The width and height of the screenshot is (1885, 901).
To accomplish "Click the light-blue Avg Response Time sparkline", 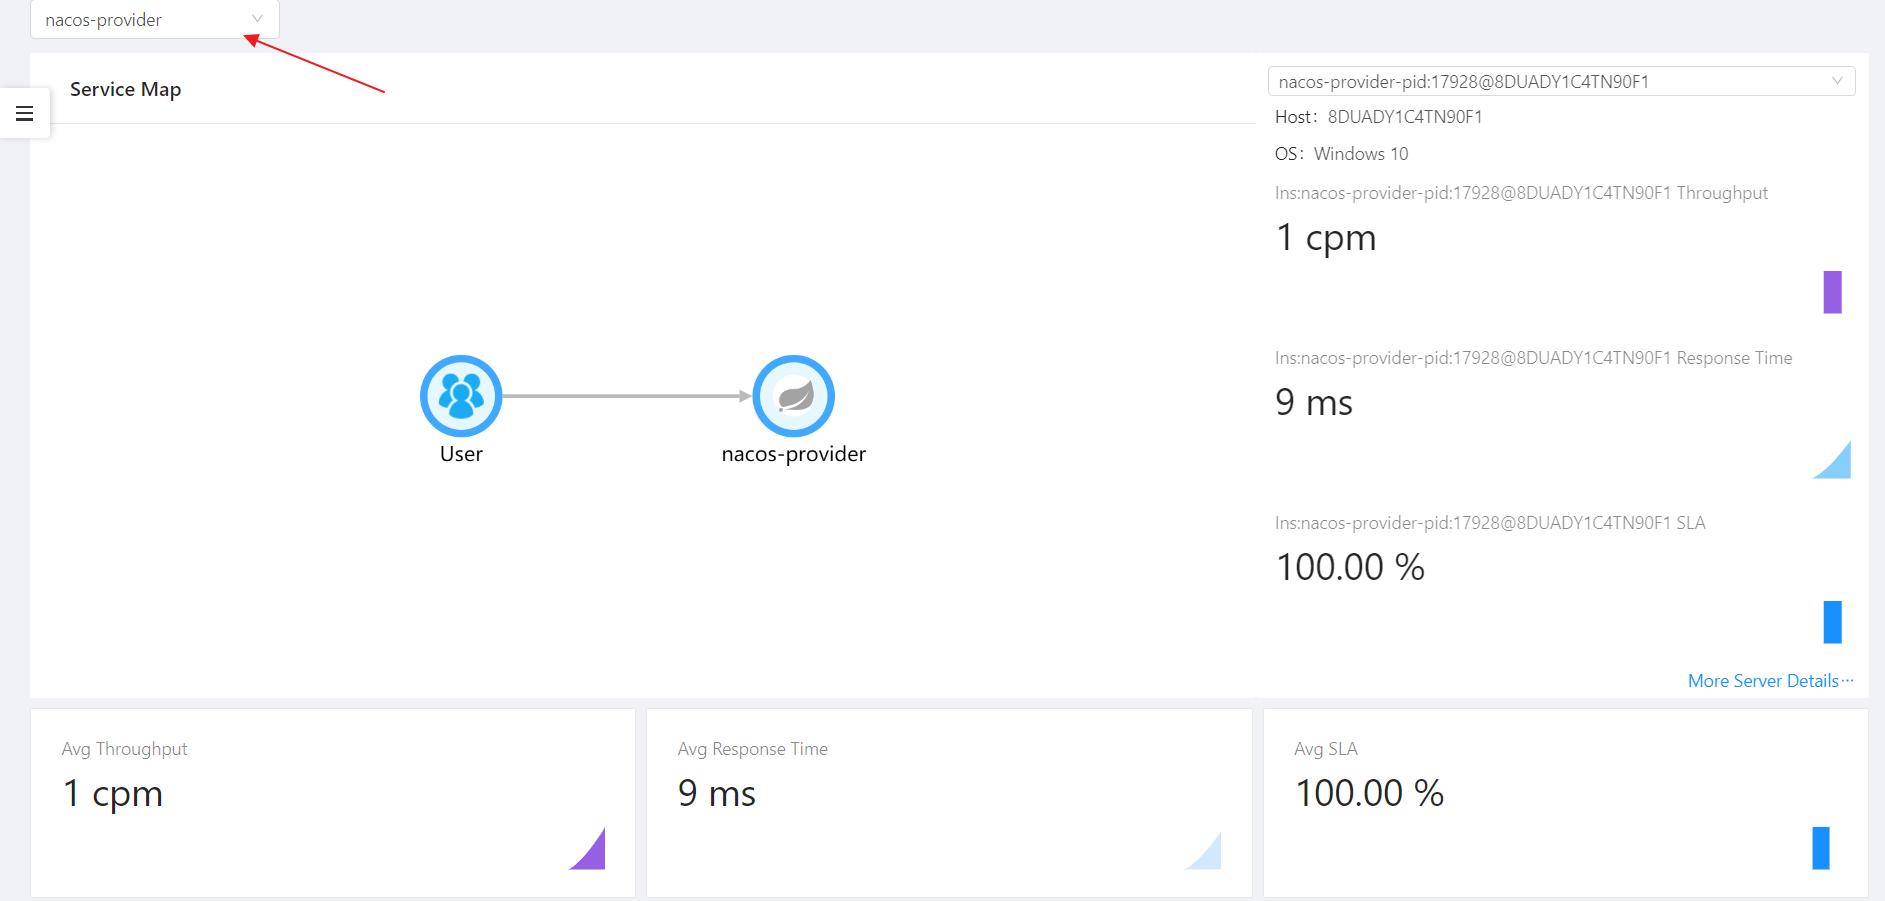I will point(1205,851).
